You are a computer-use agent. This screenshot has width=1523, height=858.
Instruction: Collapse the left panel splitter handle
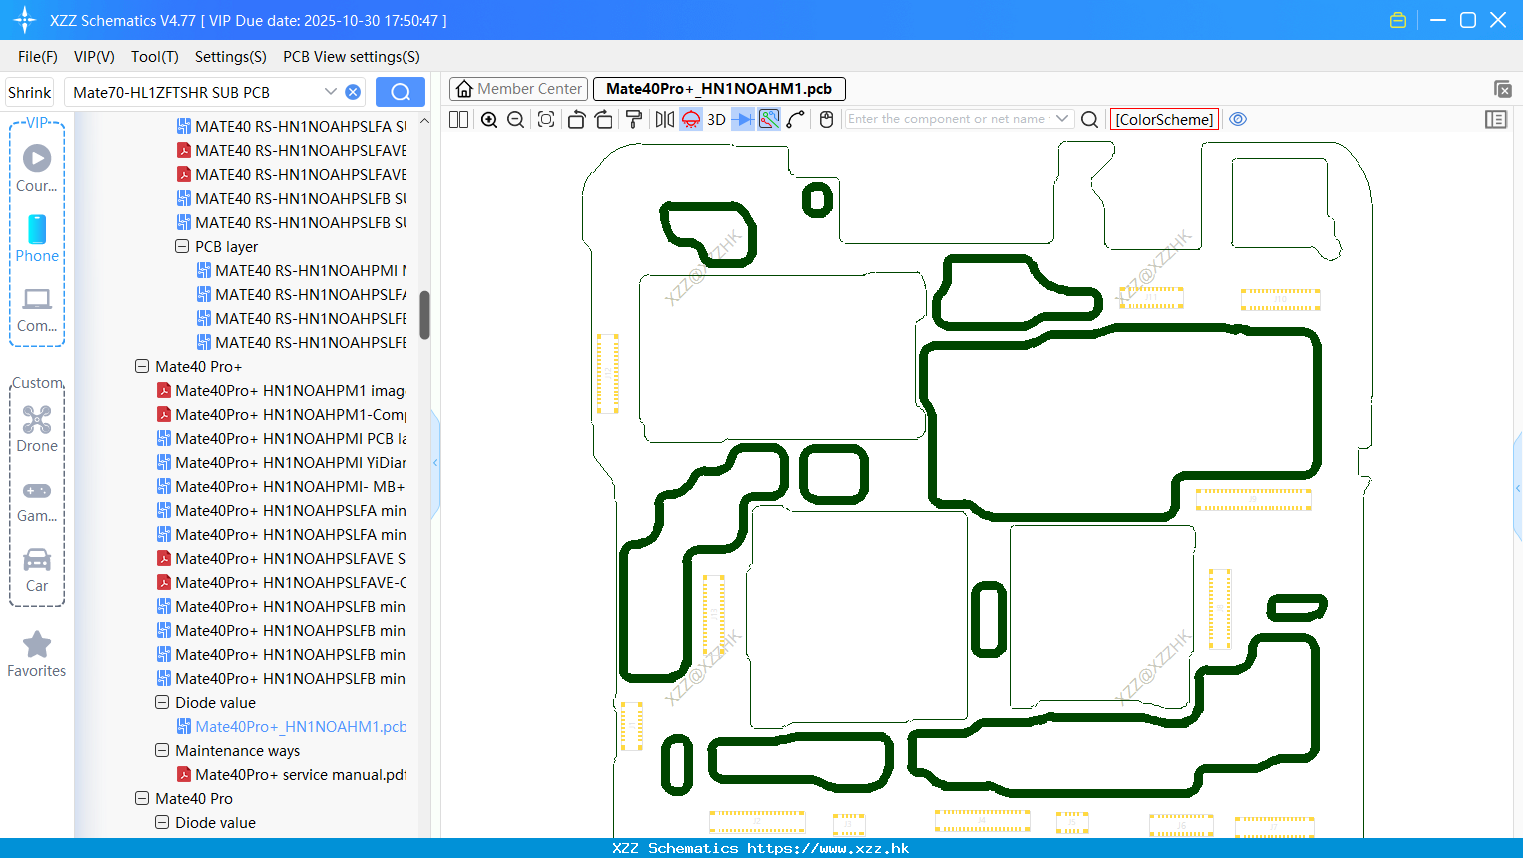click(x=435, y=463)
